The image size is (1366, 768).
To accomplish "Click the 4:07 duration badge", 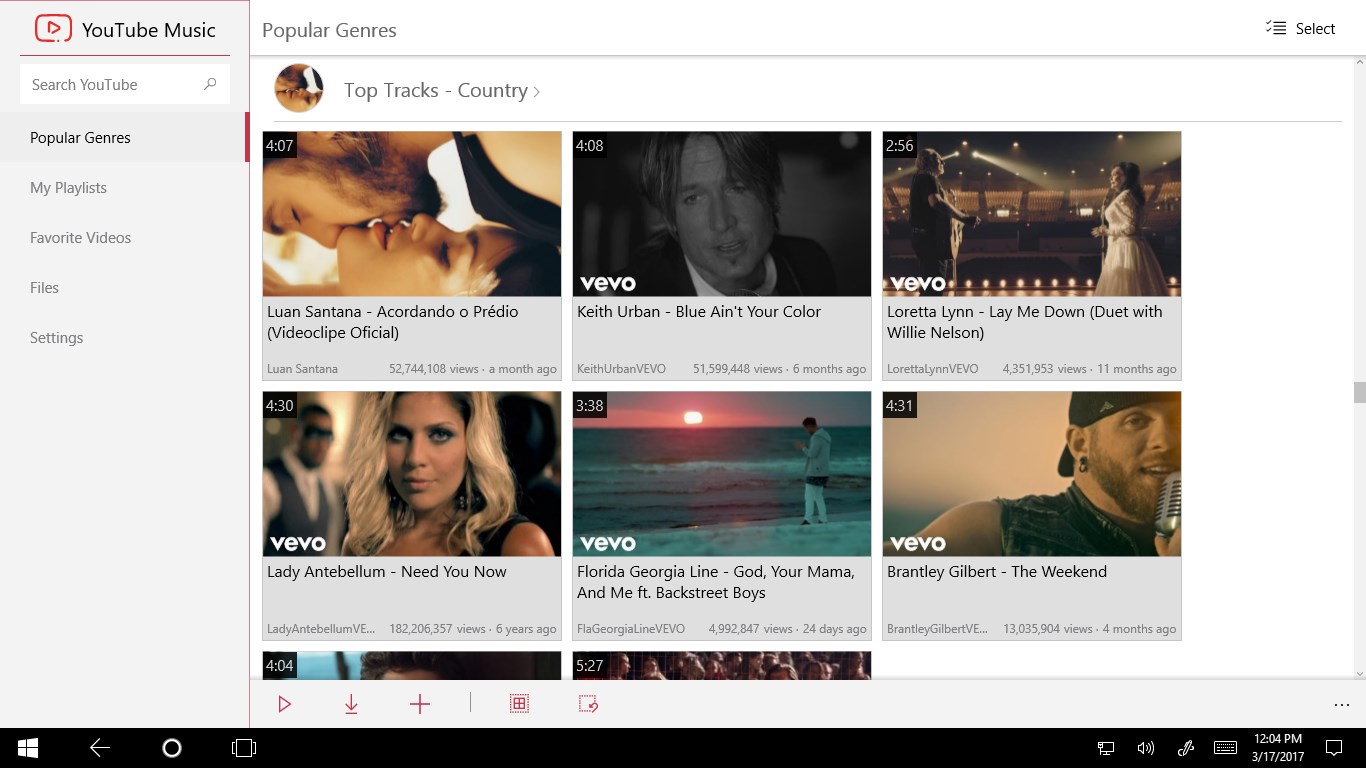I will [x=280, y=146].
